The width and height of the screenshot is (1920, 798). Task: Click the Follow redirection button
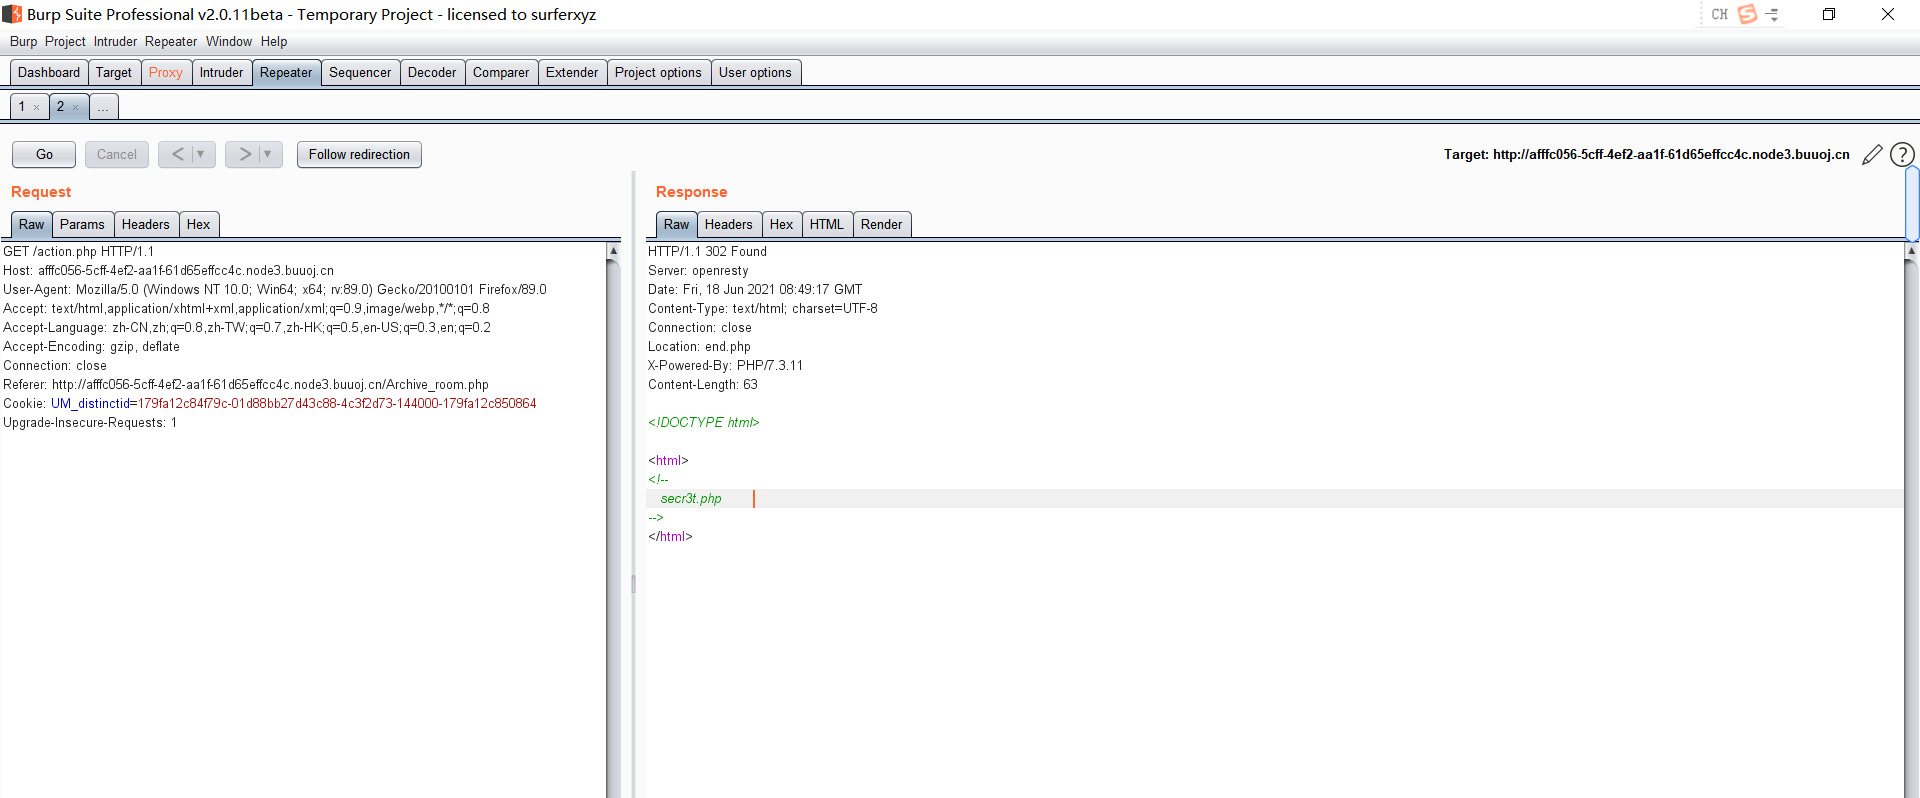point(359,154)
